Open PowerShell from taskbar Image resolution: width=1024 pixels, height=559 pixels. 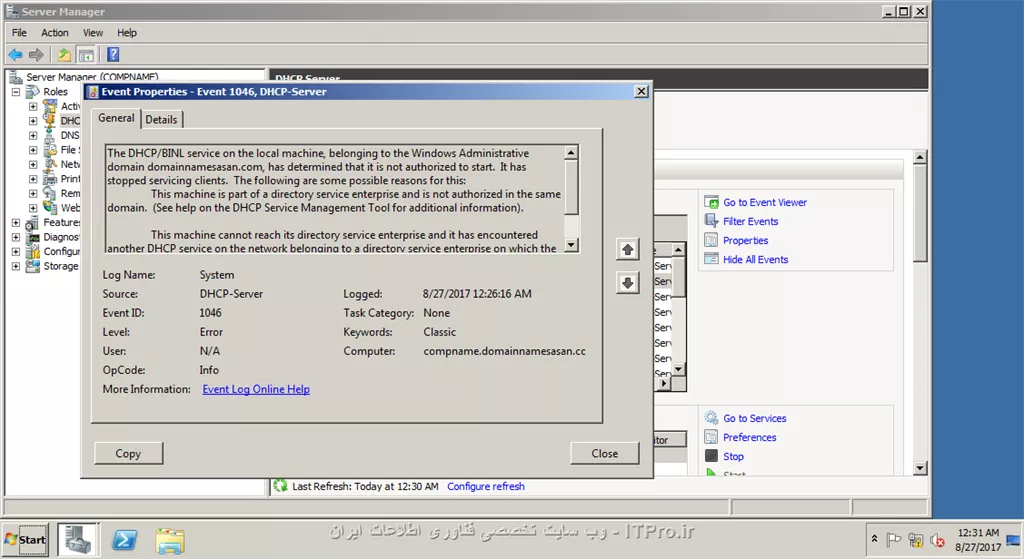(x=124, y=540)
